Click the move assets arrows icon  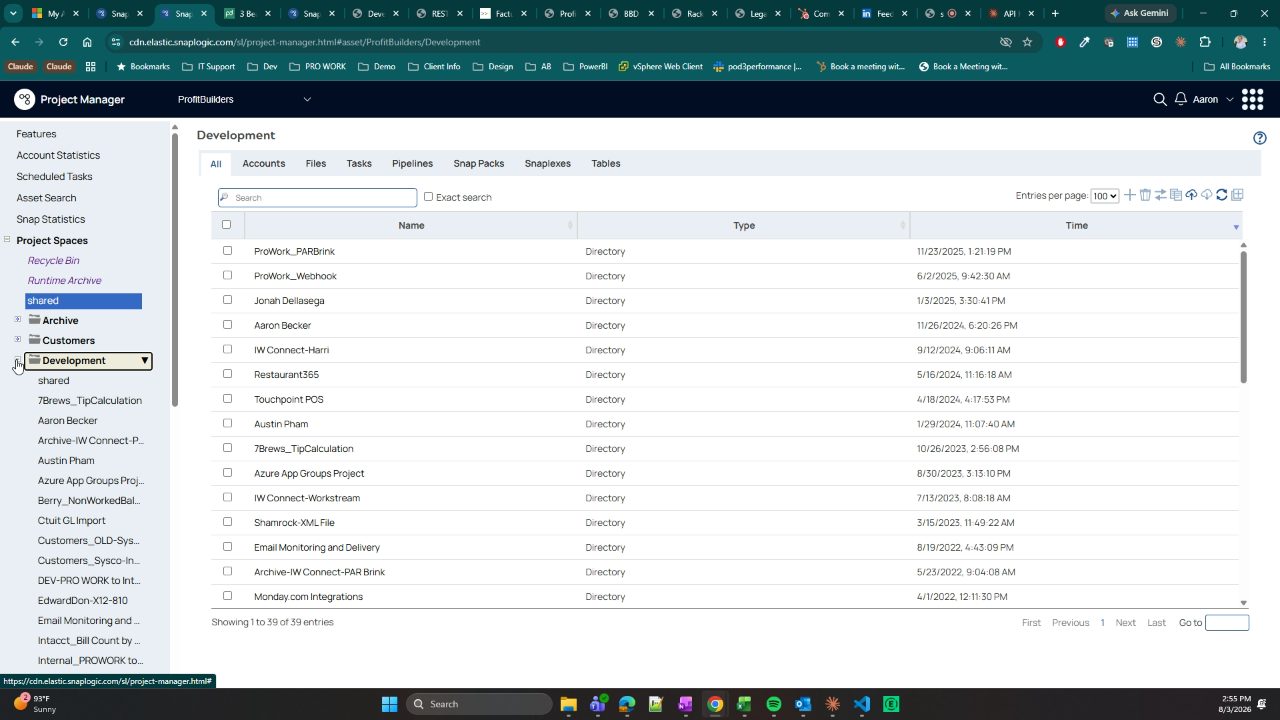[1161, 195]
